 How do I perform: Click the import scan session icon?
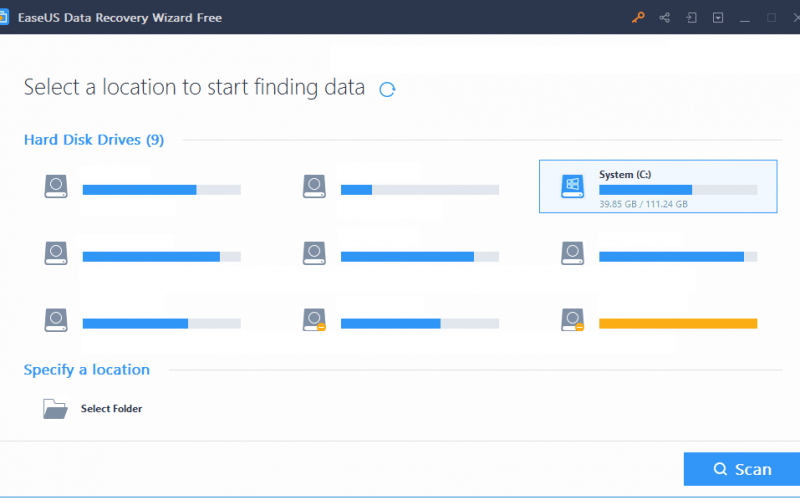[x=691, y=17]
